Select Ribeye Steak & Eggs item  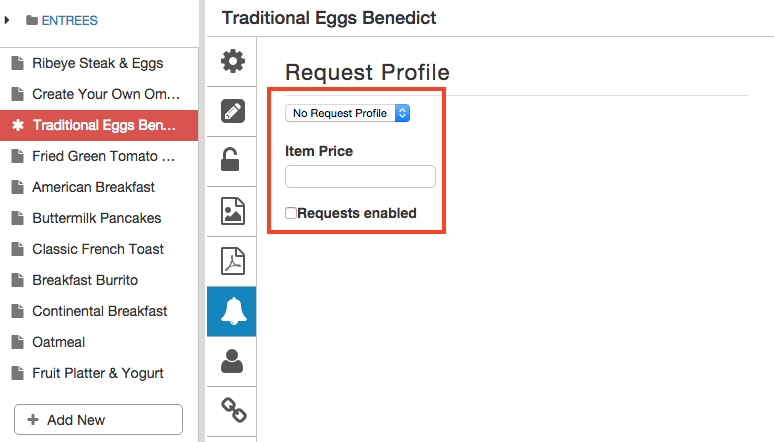coord(99,63)
